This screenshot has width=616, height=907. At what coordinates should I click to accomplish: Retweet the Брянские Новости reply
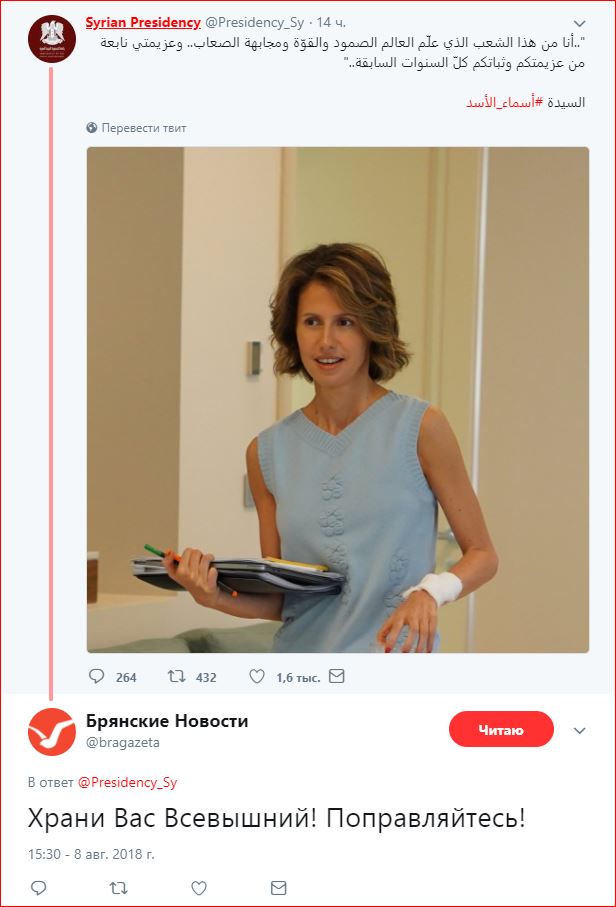point(119,887)
